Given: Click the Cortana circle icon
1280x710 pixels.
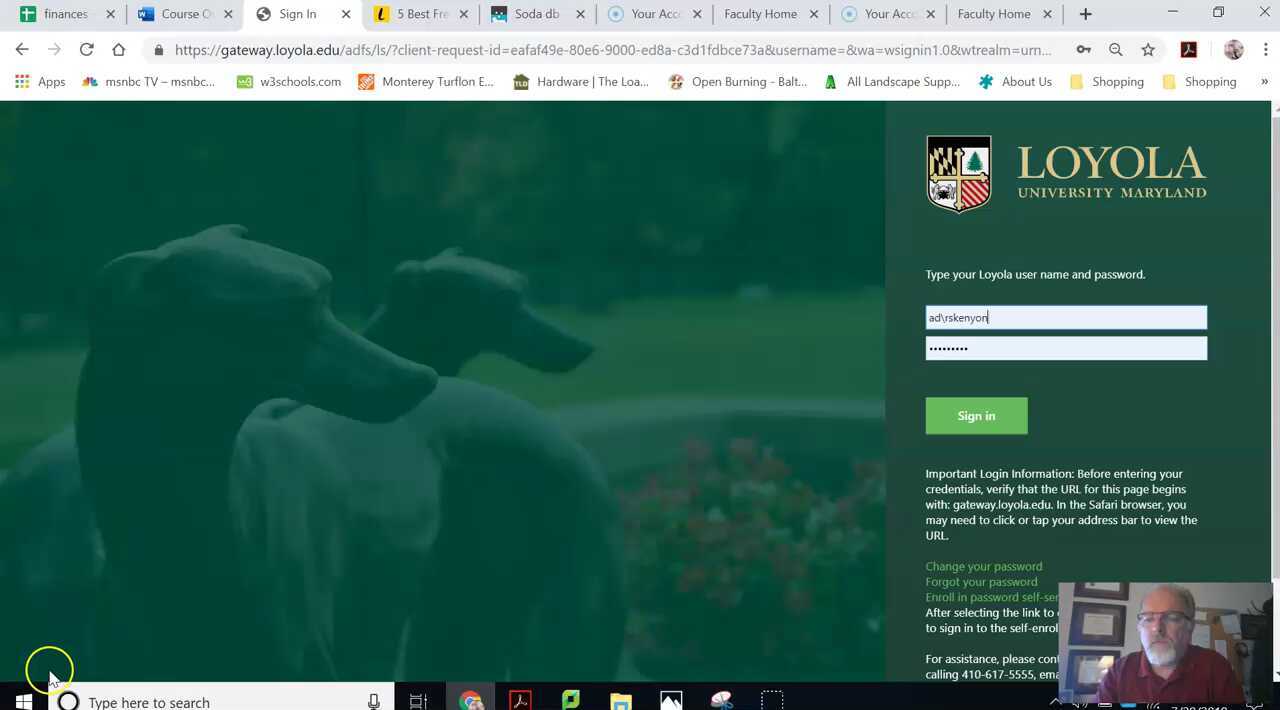Looking at the screenshot, I should tap(68, 701).
